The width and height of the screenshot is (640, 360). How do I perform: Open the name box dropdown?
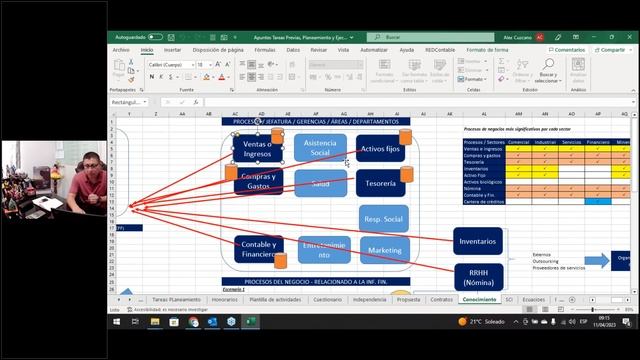point(145,102)
